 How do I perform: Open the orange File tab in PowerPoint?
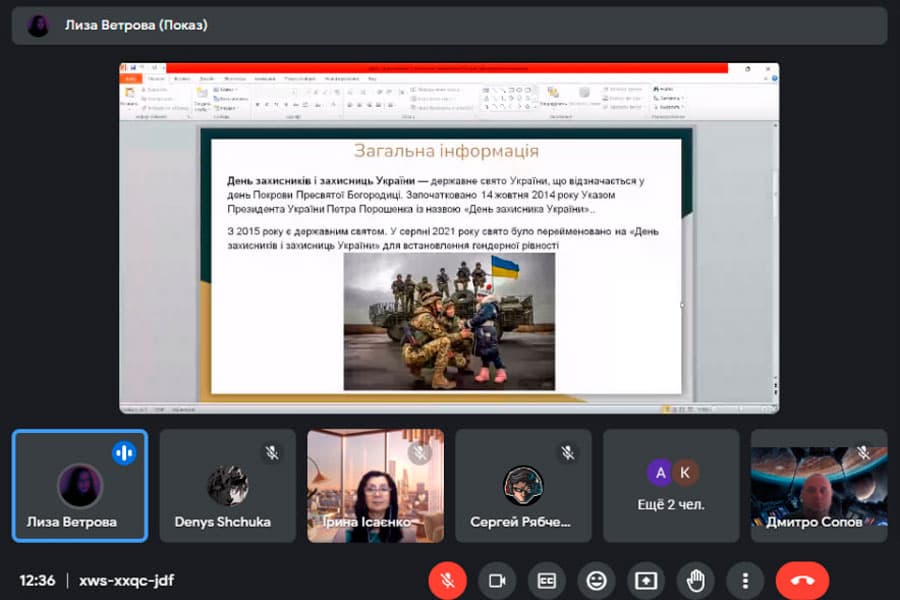130,78
